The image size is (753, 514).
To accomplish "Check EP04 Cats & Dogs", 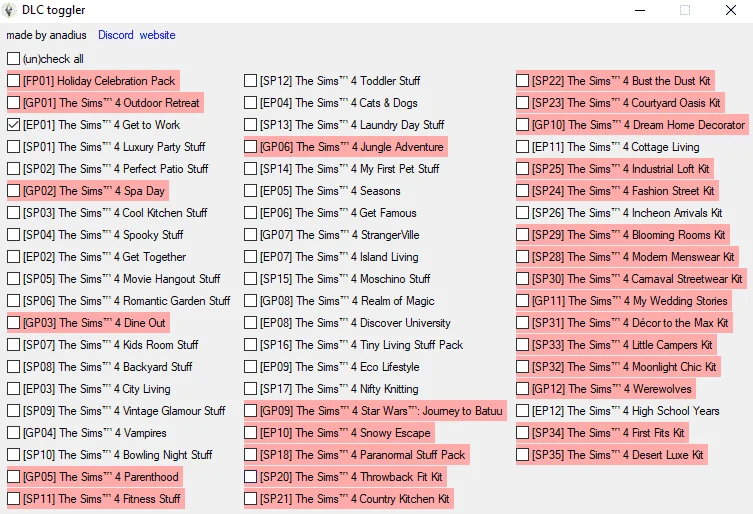I will 250,103.
